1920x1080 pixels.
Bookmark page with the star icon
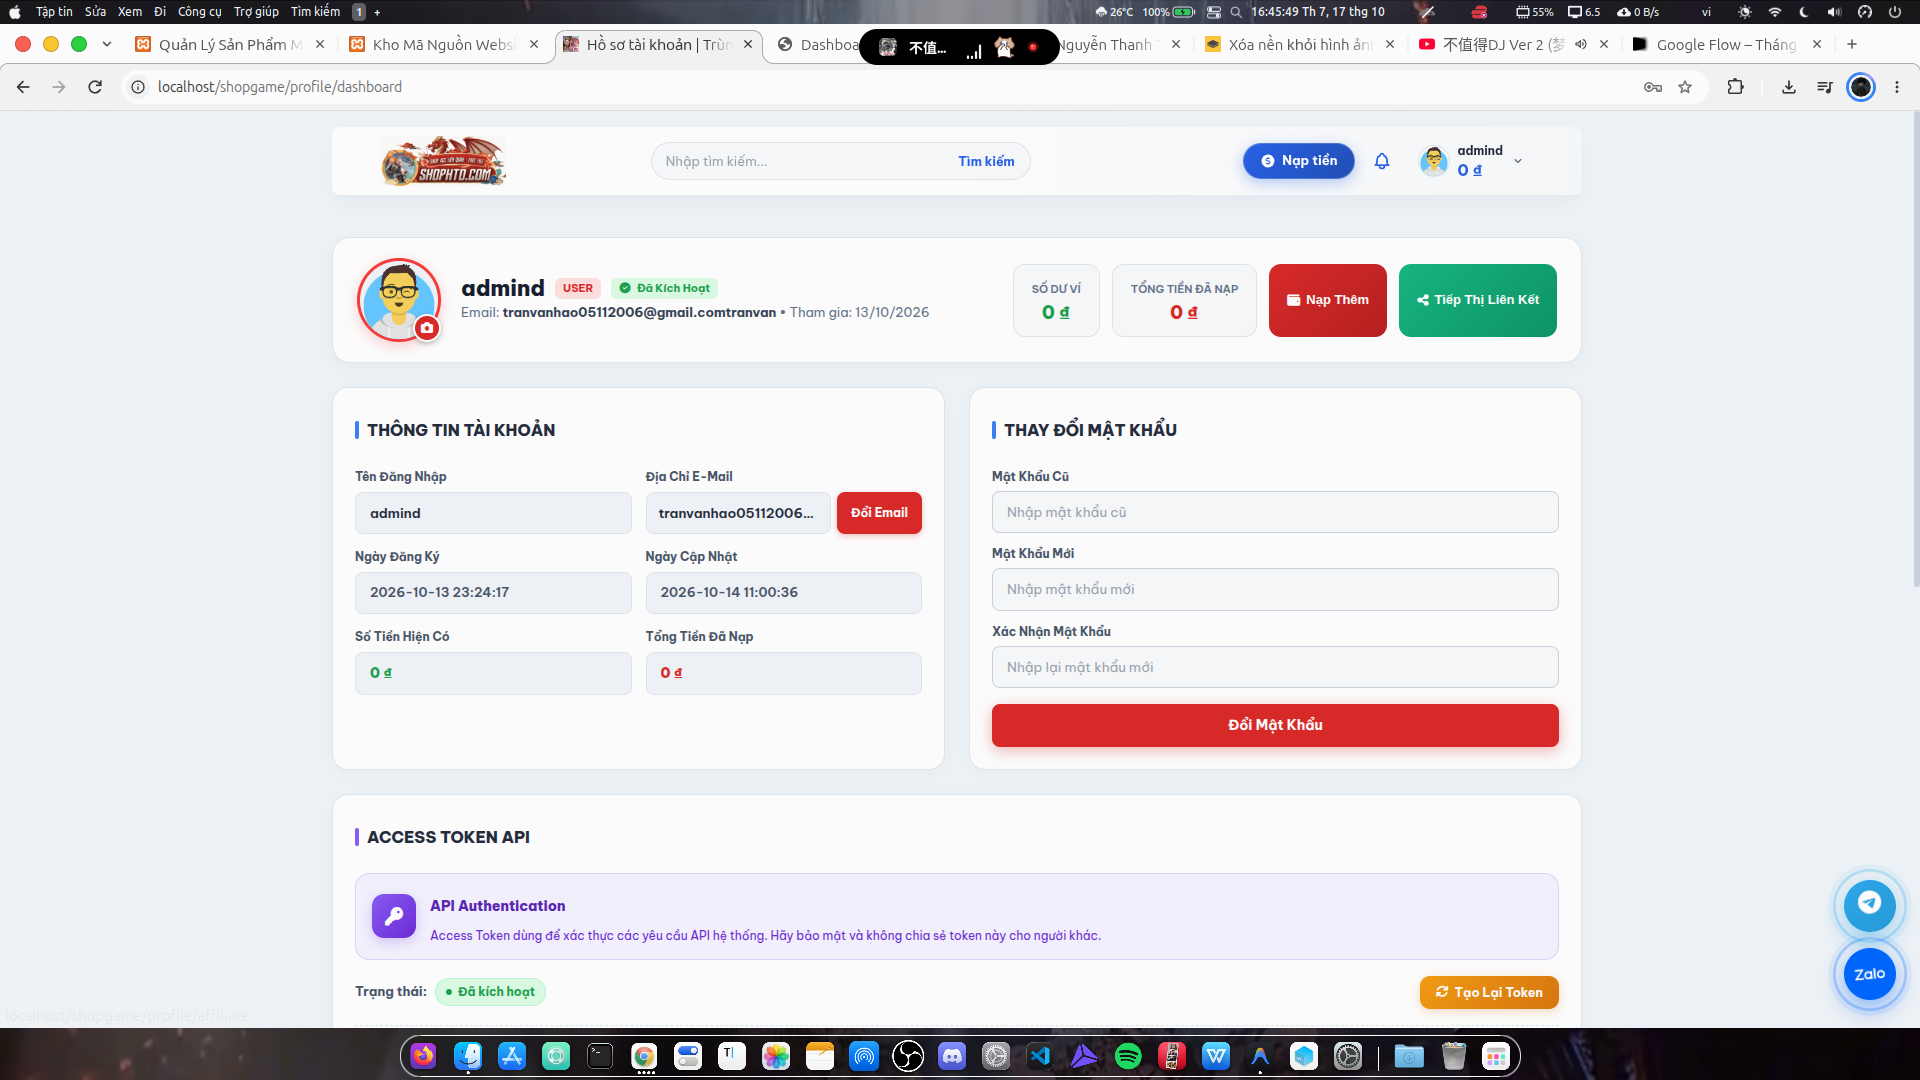(1685, 87)
